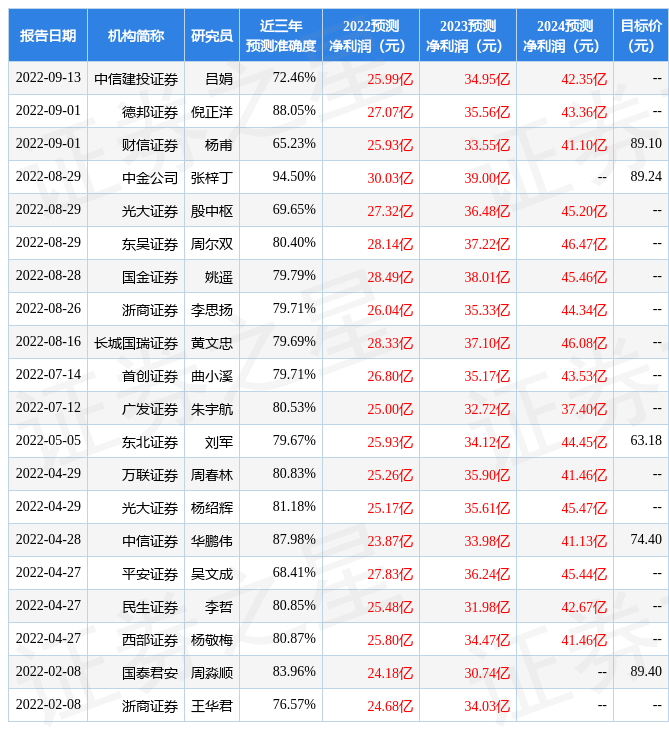Click the 43.36亿 forecast value
Viewport: 669px width, 730px height.
[x=584, y=112]
